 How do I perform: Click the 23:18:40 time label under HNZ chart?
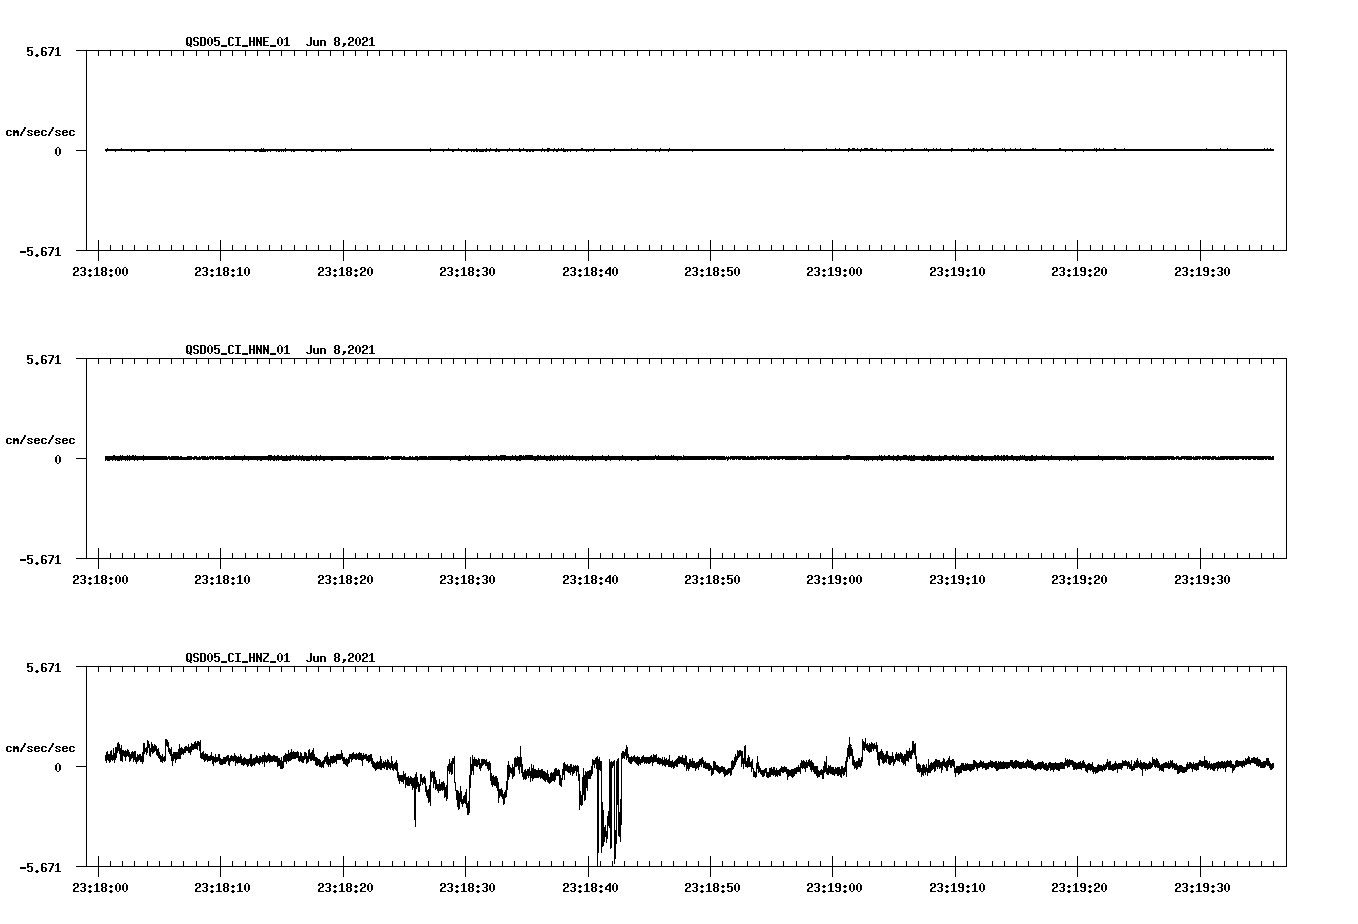pos(590,887)
